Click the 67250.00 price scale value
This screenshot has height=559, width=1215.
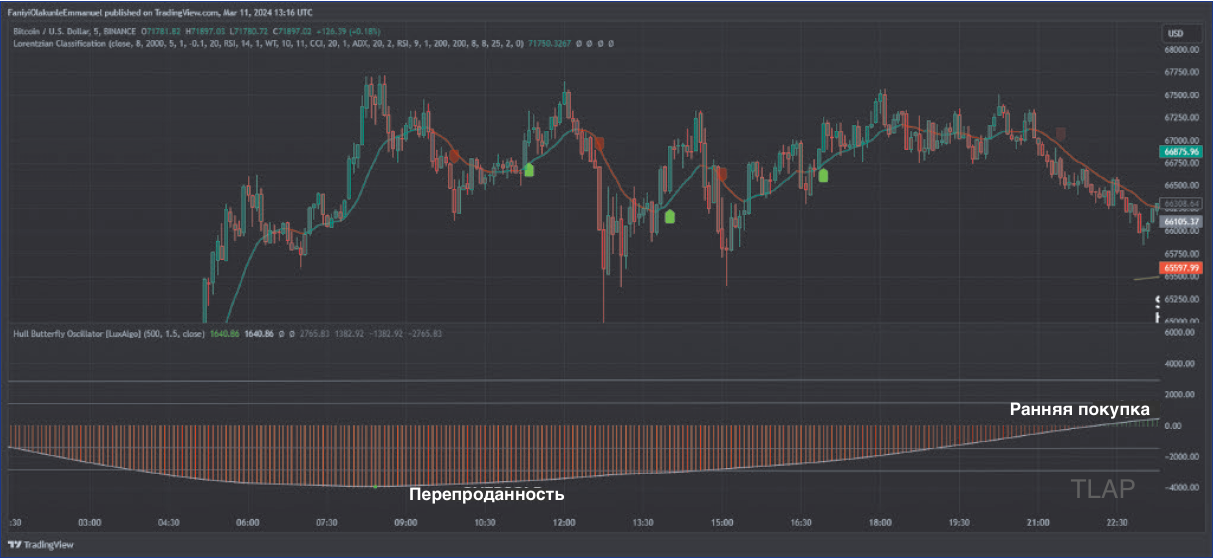click(1182, 118)
